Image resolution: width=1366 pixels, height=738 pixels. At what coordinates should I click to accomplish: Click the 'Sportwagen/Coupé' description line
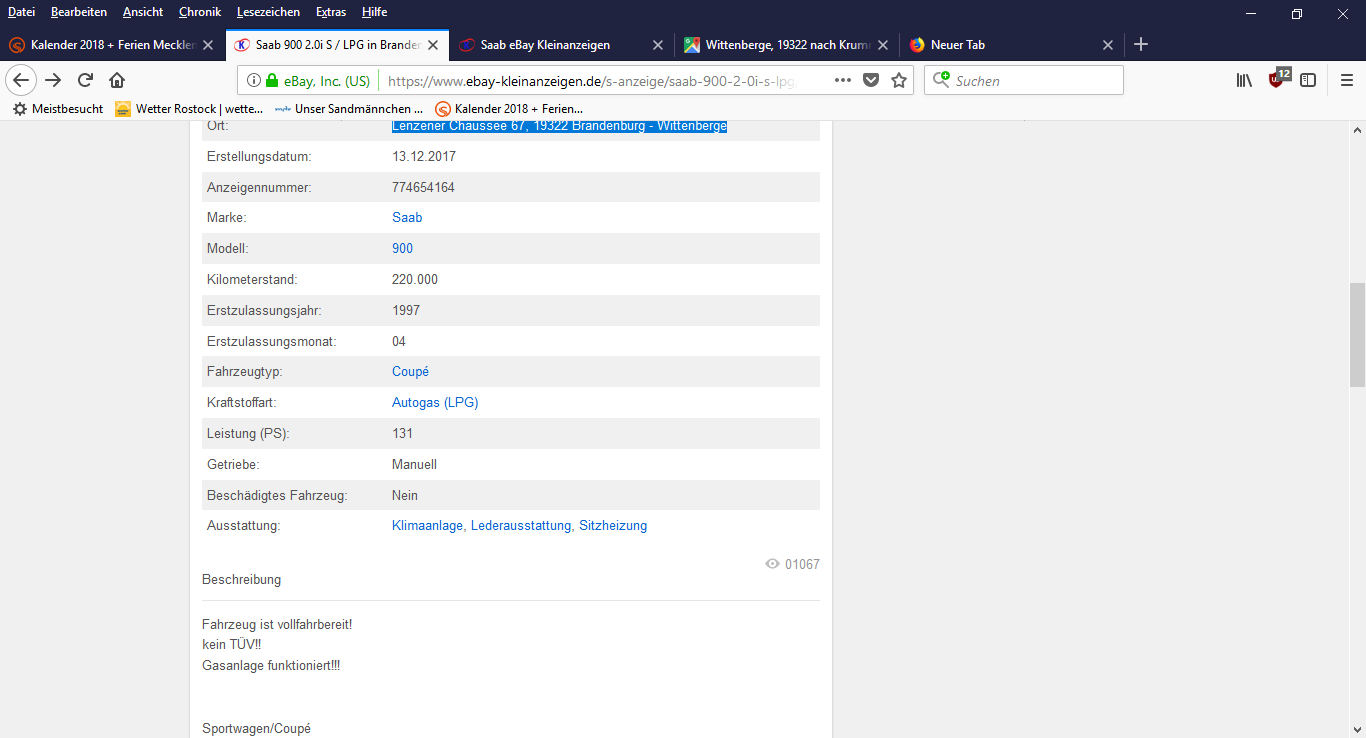(x=256, y=729)
